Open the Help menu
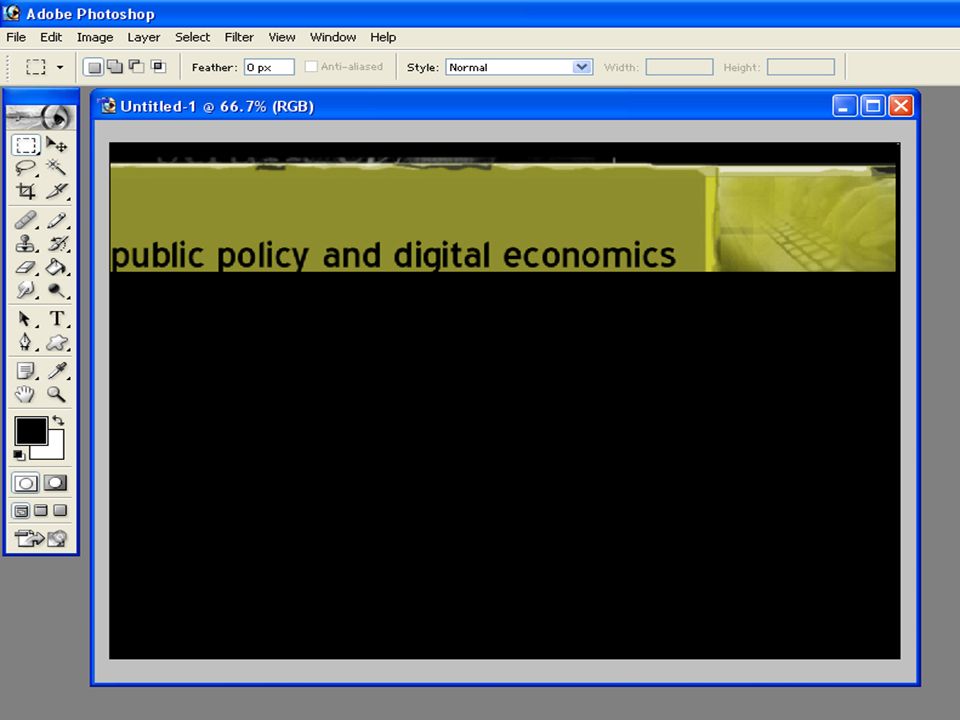This screenshot has width=960, height=720. (x=383, y=37)
